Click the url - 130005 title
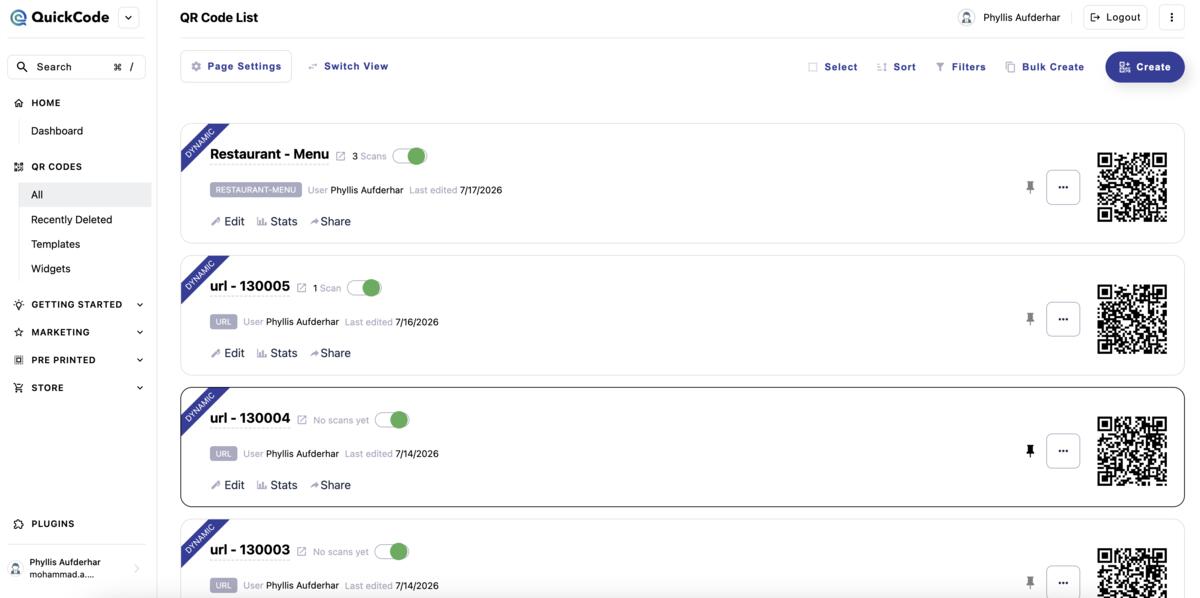Viewport: 1200px width, 598px height. point(250,286)
